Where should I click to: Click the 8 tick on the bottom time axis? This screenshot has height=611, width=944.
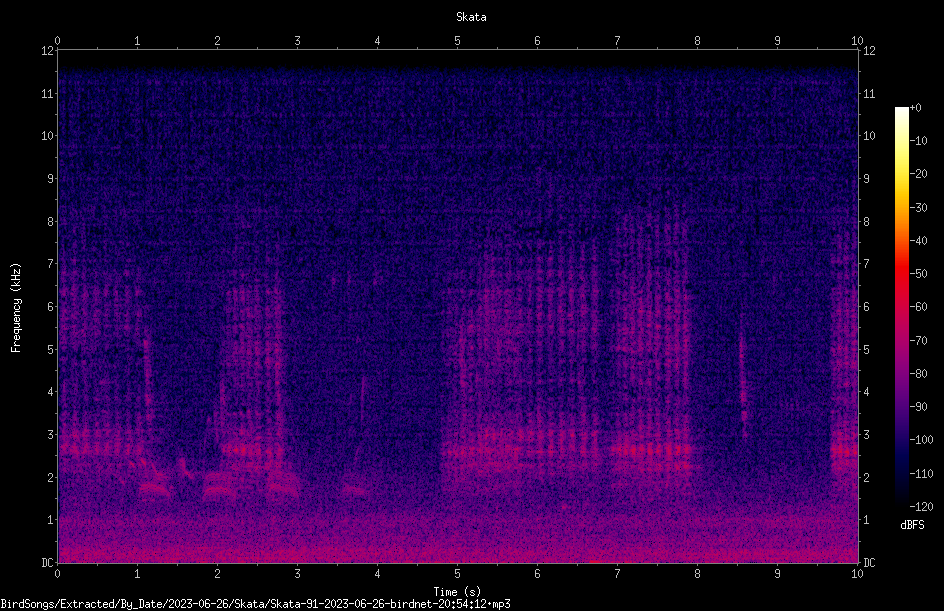(x=697, y=574)
